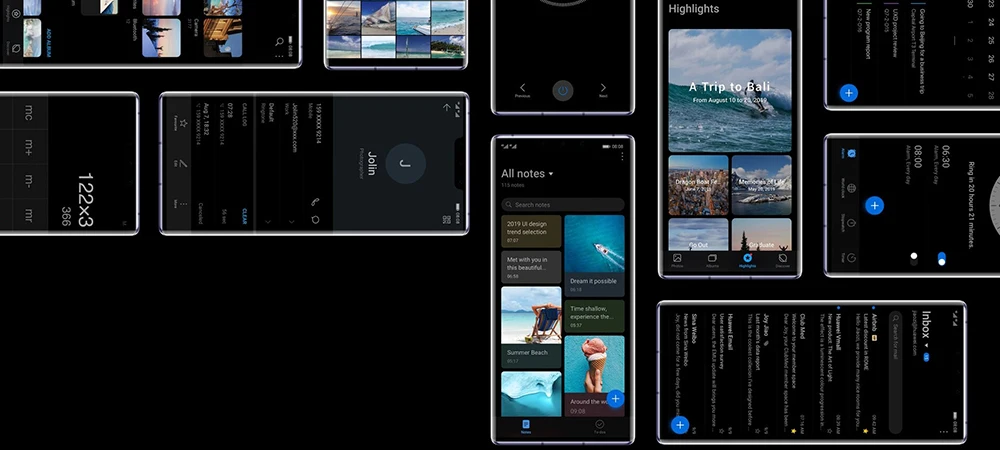Switch to Albums tab in Gallery

click(712, 261)
